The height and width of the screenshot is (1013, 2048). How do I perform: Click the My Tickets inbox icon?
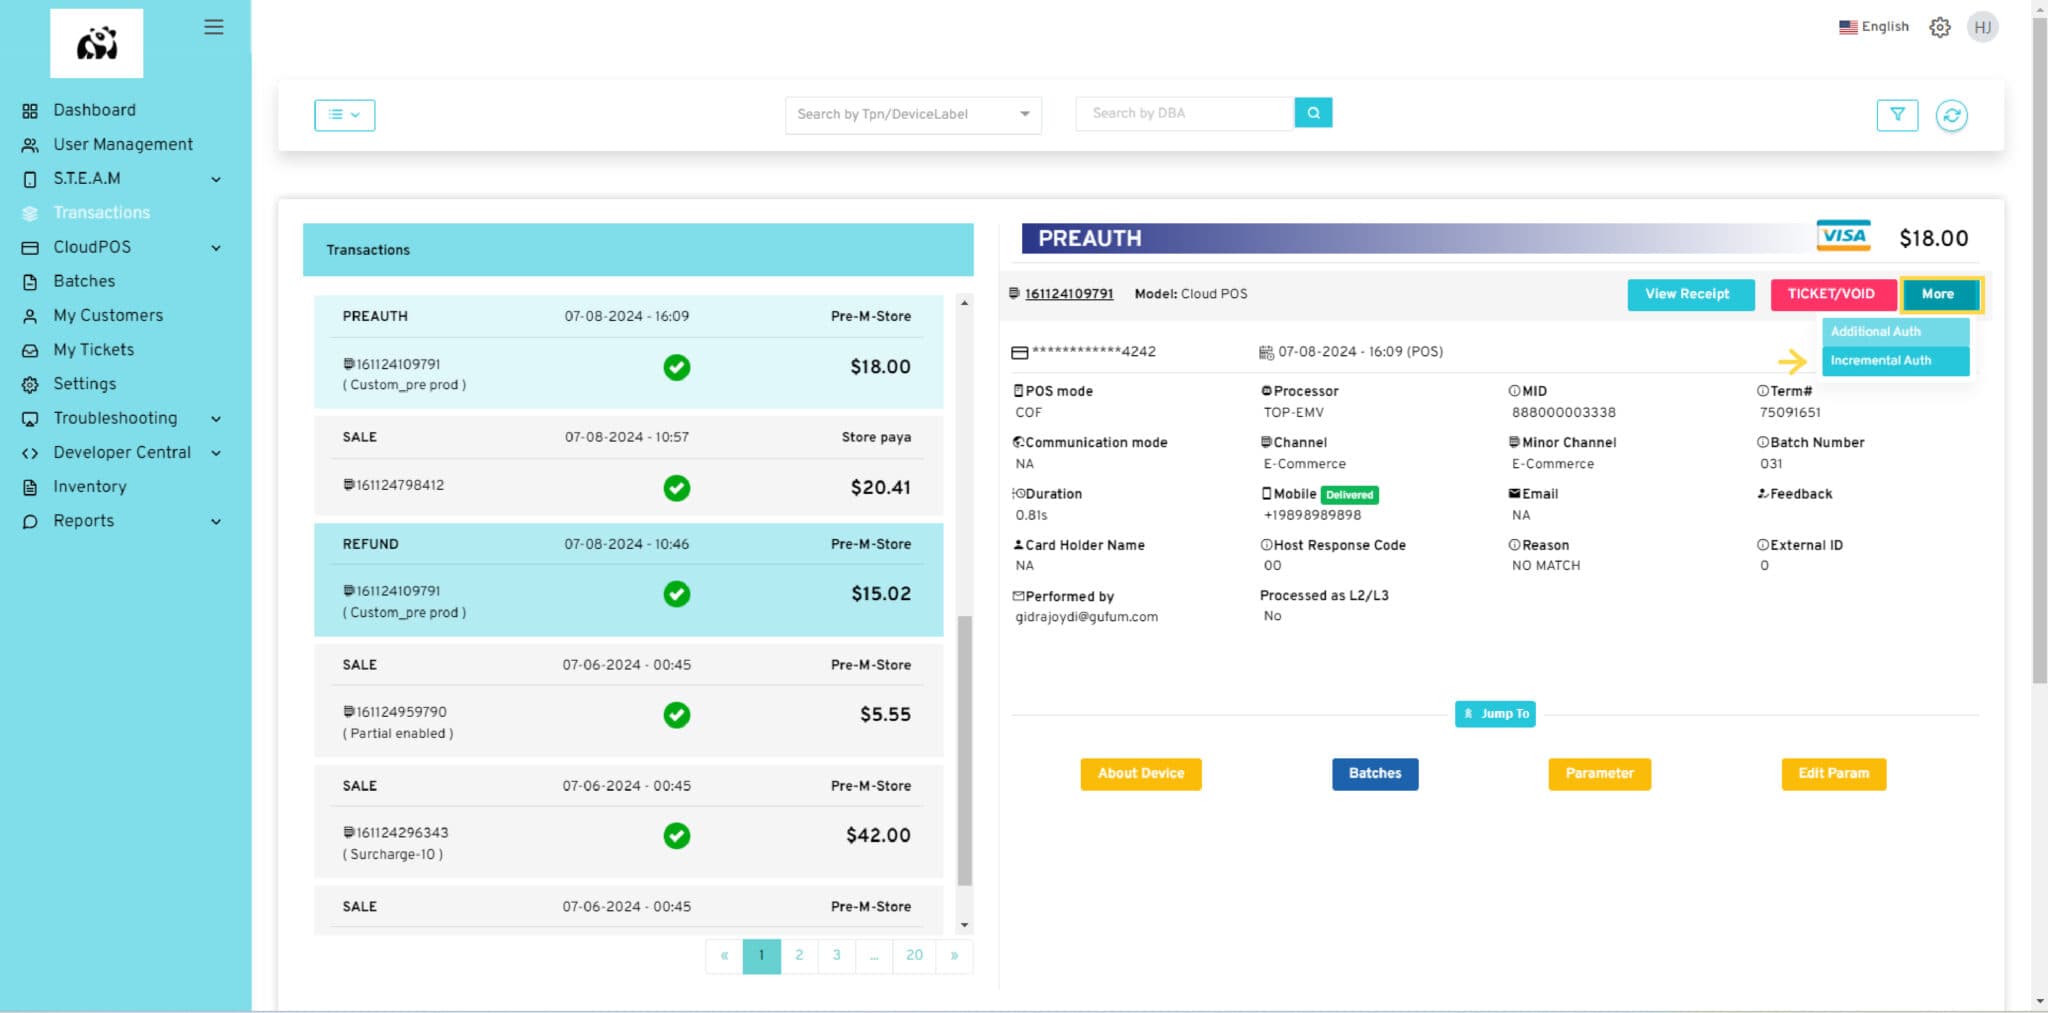coord(30,350)
